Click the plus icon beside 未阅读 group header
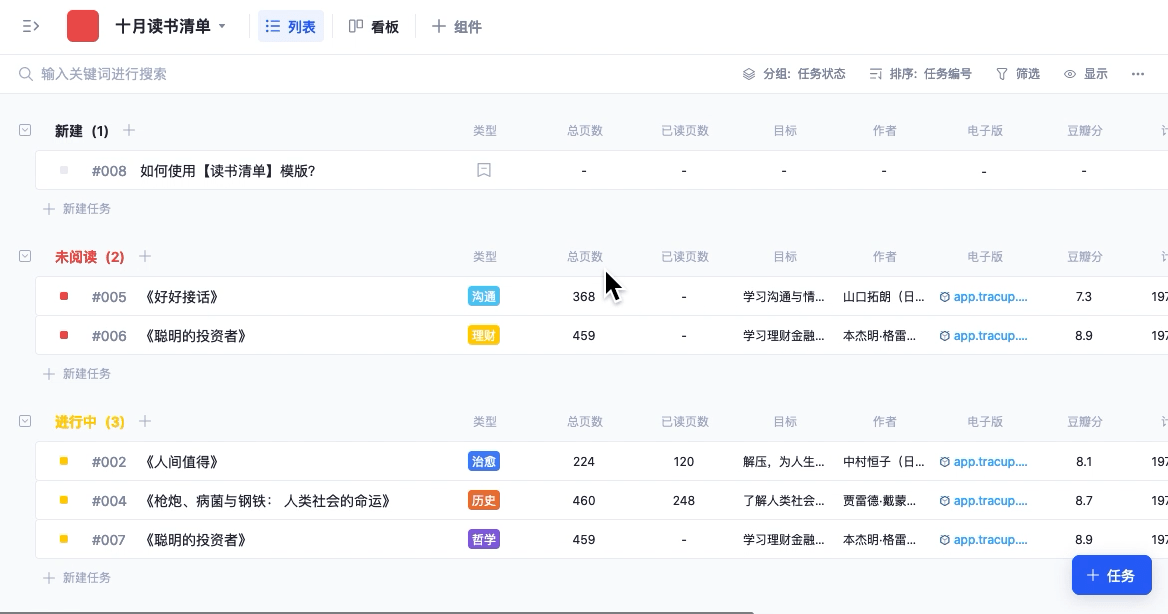Viewport: 1168px width, 614px height. coord(145,256)
